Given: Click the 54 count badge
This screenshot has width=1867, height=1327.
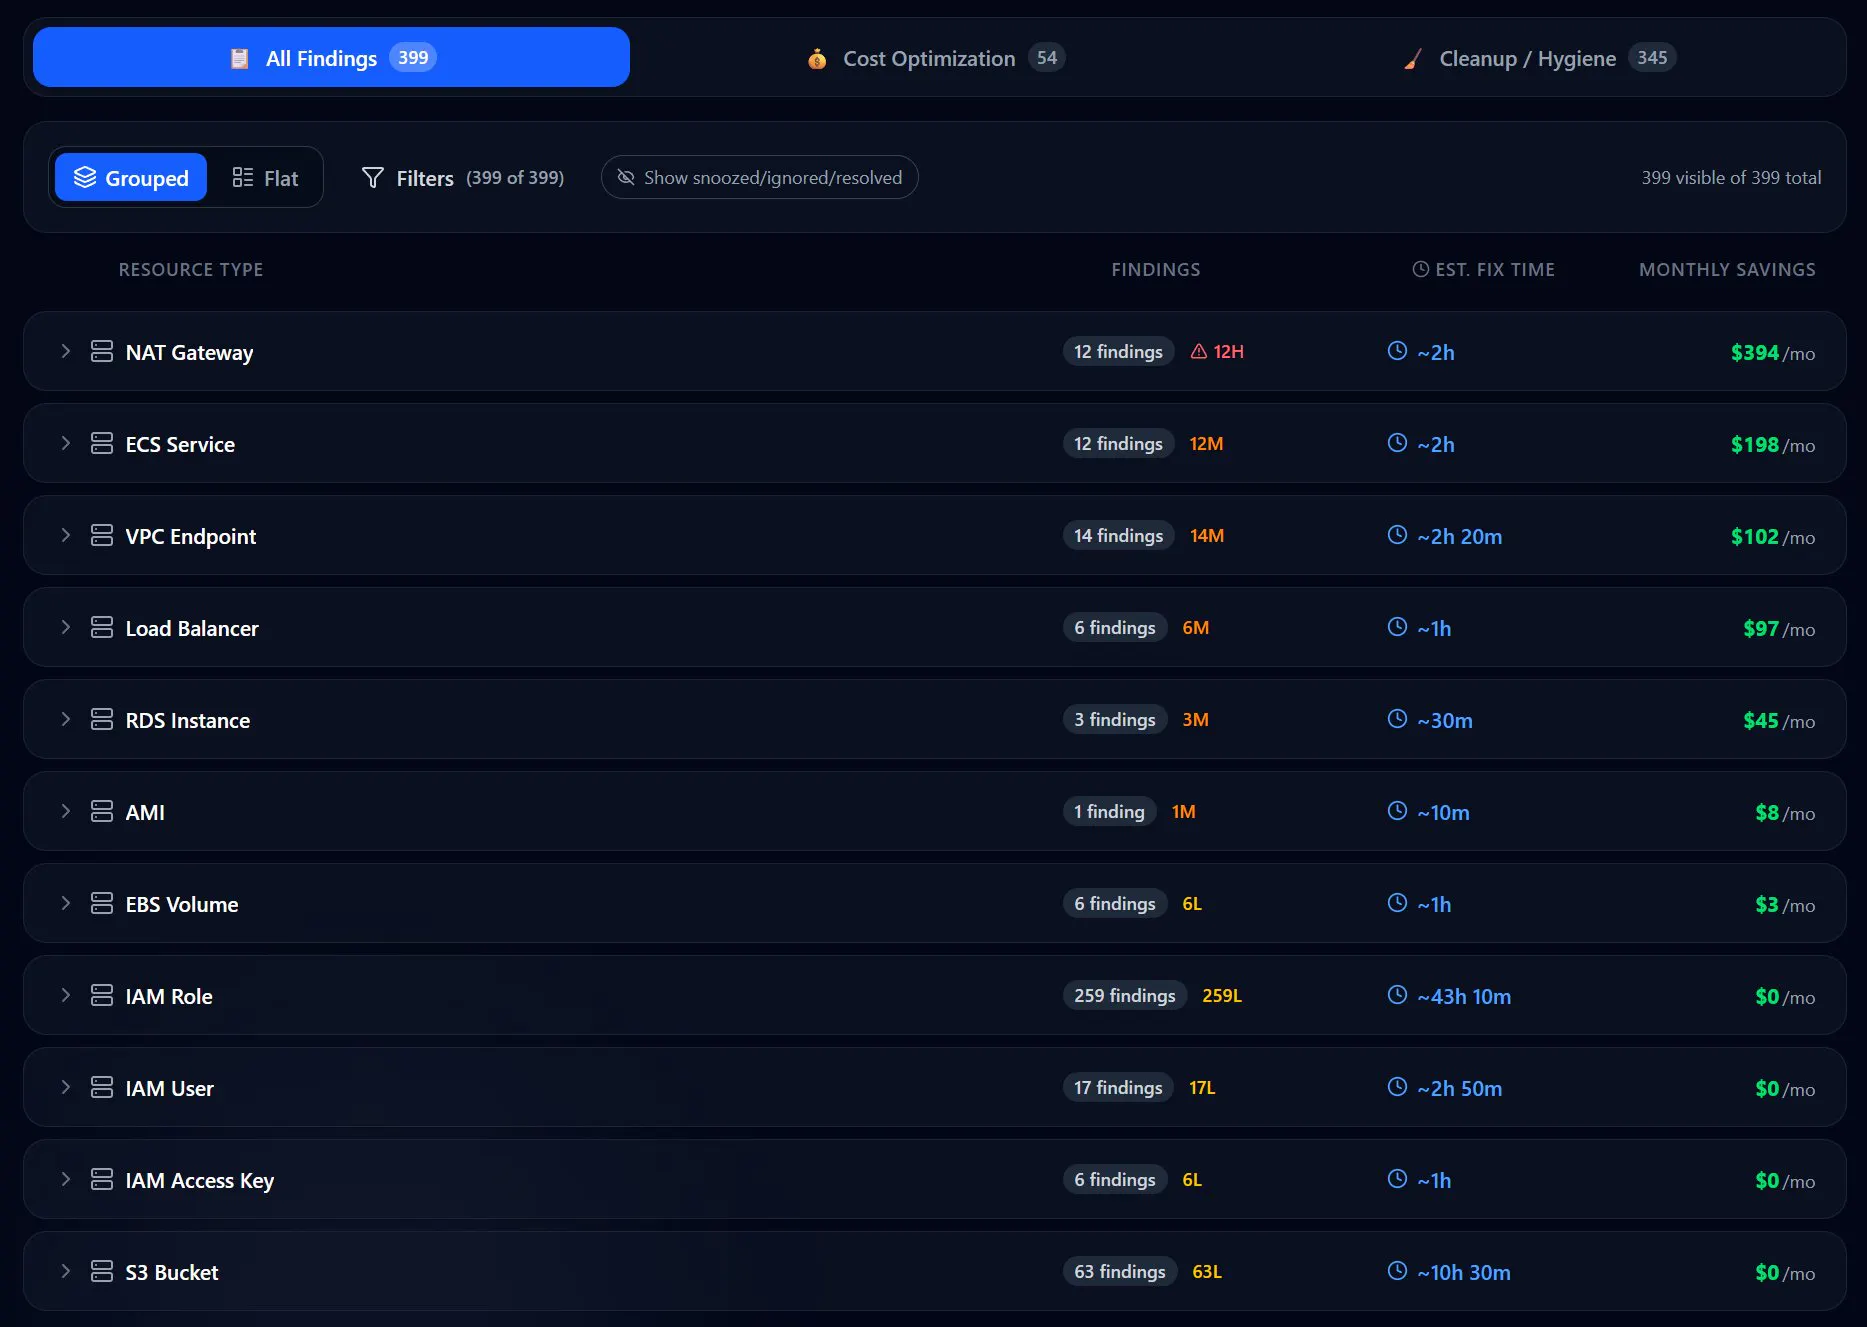Looking at the screenshot, I should pyautogui.click(x=1047, y=57).
